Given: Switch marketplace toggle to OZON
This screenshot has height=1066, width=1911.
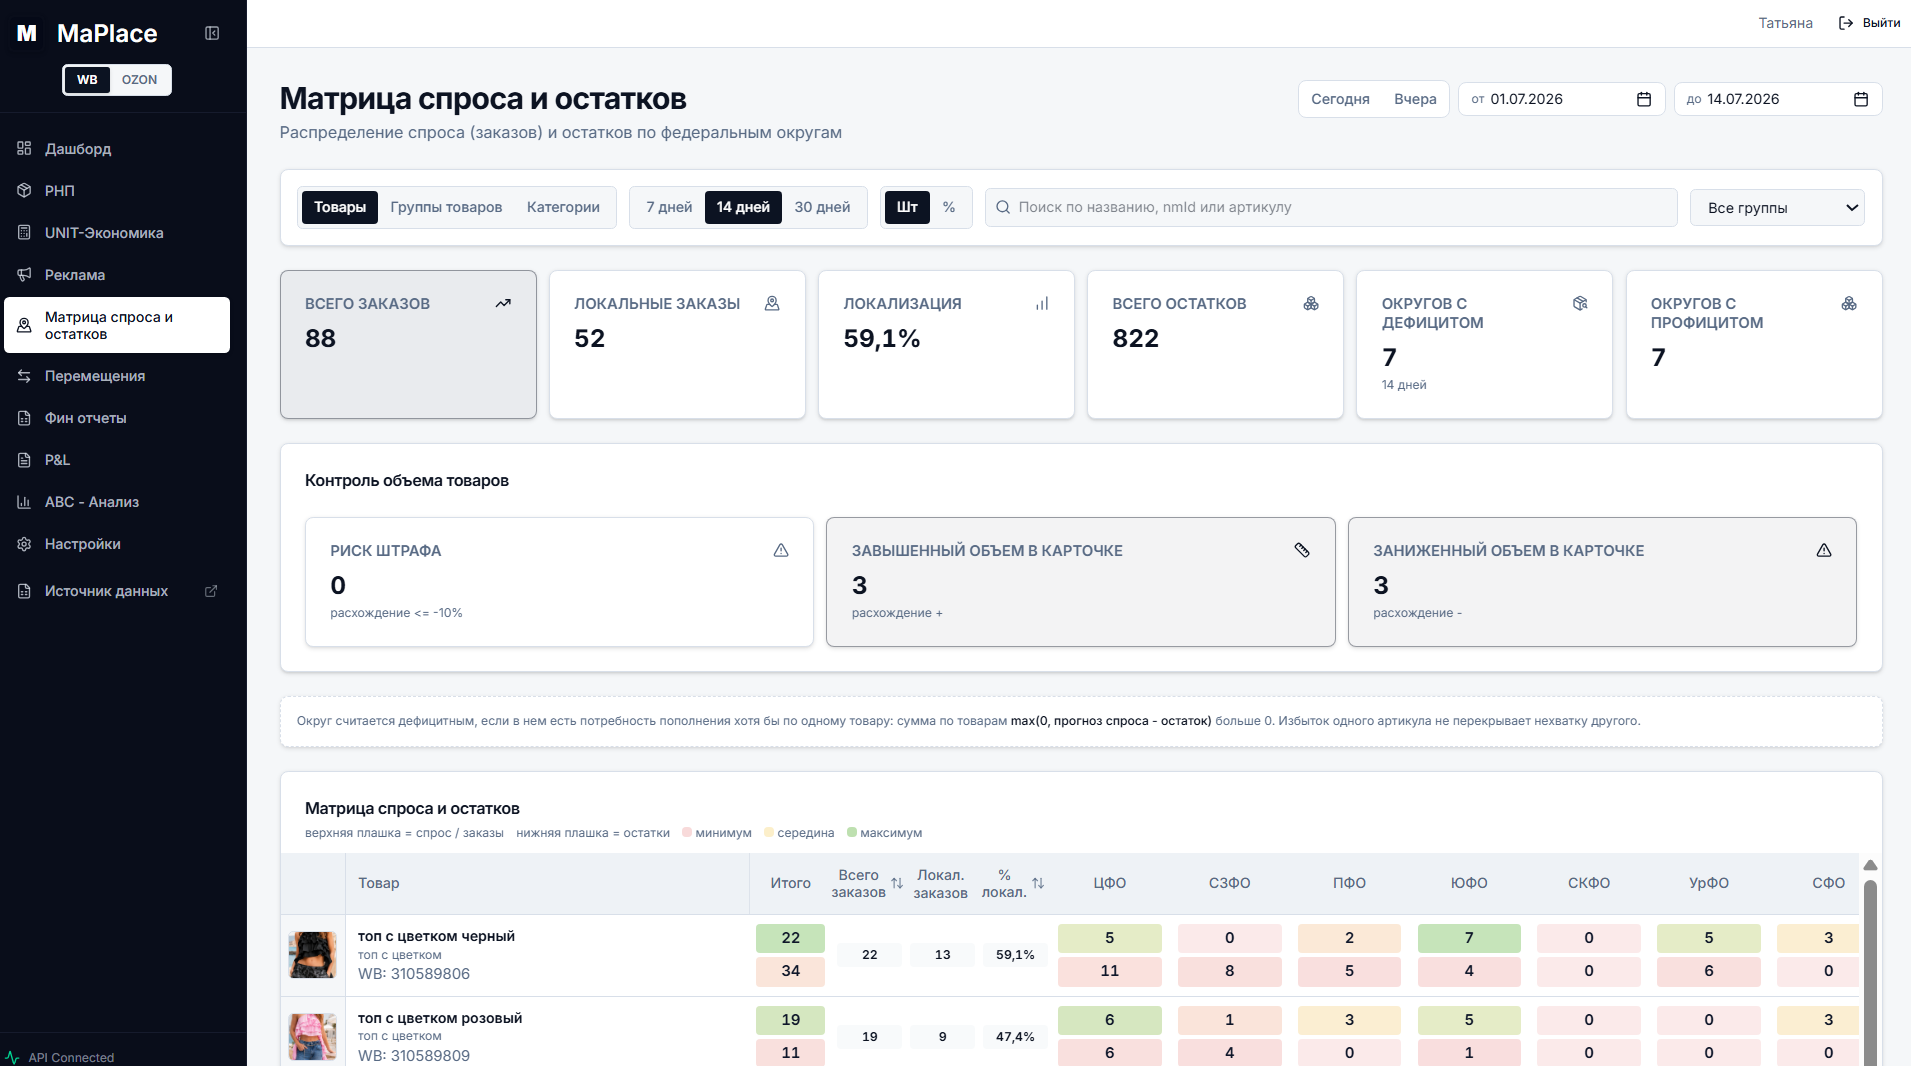Looking at the screenshot, I should [x=139, y=80].
